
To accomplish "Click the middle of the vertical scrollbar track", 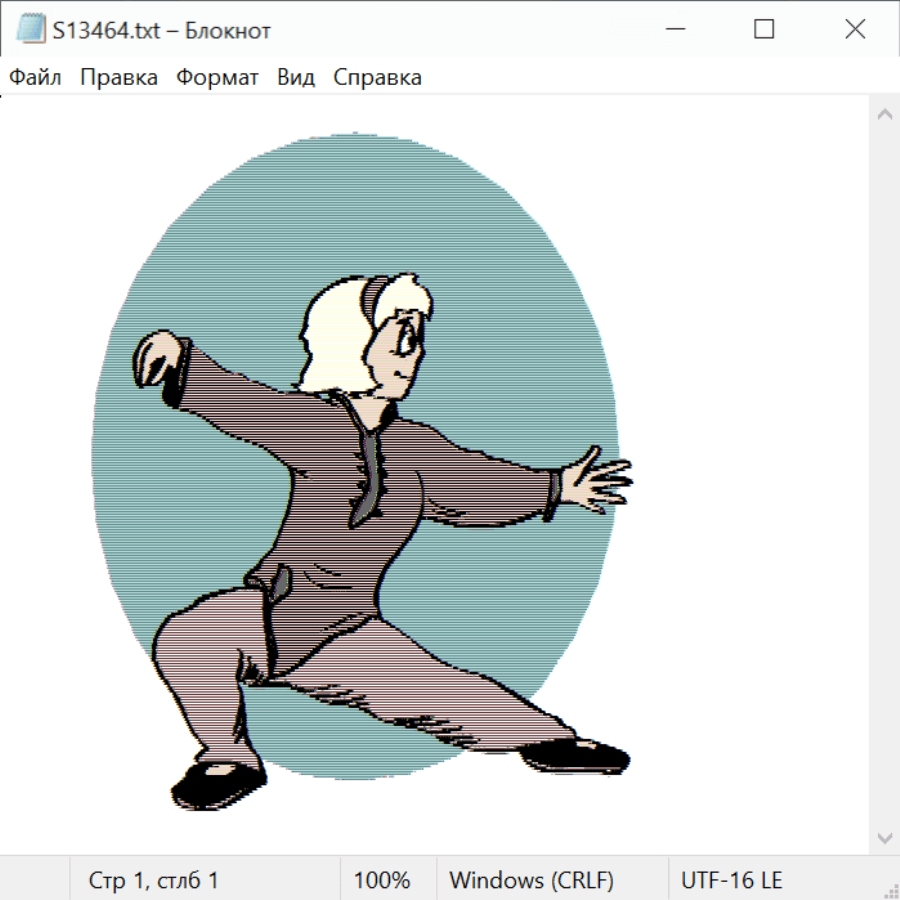I will click(x=884, y=476).
